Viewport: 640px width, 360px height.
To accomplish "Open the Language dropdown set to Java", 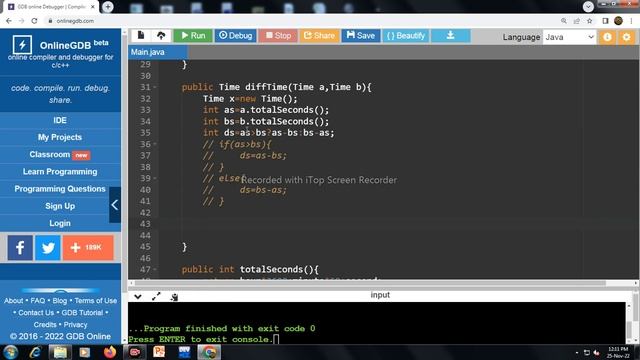I will [x=569, y=37].
